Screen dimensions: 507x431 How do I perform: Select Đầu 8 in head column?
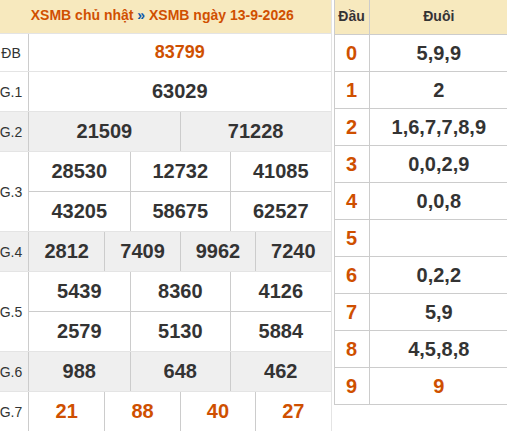pos(351,349)
